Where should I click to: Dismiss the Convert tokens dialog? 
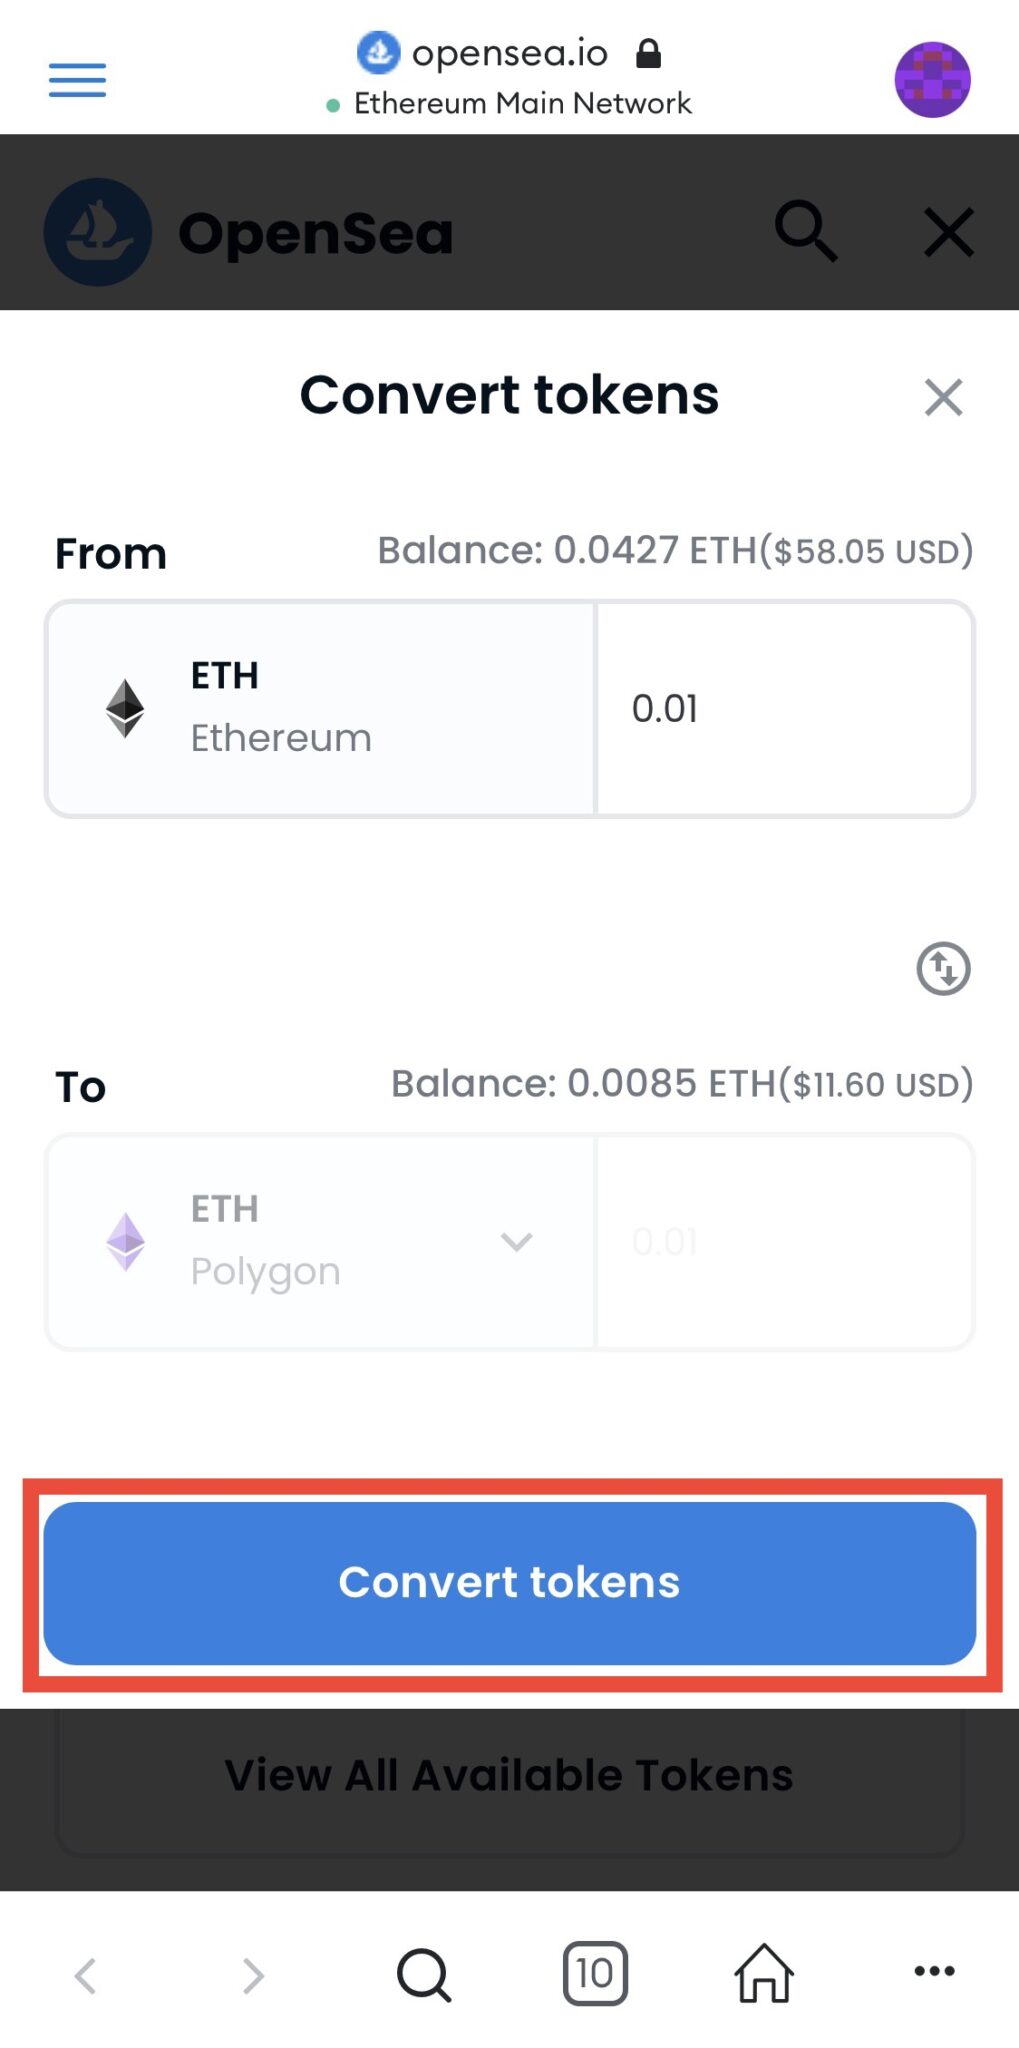[943, 397]
